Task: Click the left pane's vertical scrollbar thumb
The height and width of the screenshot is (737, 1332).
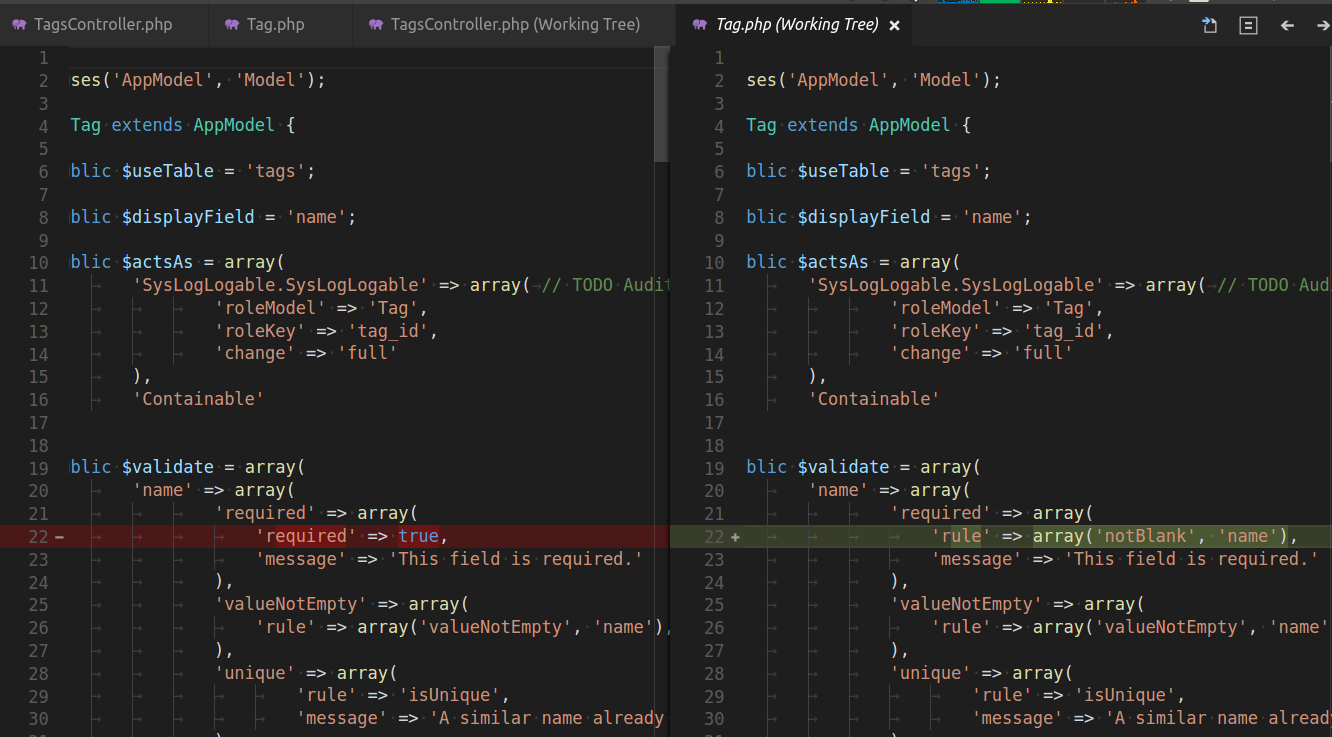Action: (661, 104)
